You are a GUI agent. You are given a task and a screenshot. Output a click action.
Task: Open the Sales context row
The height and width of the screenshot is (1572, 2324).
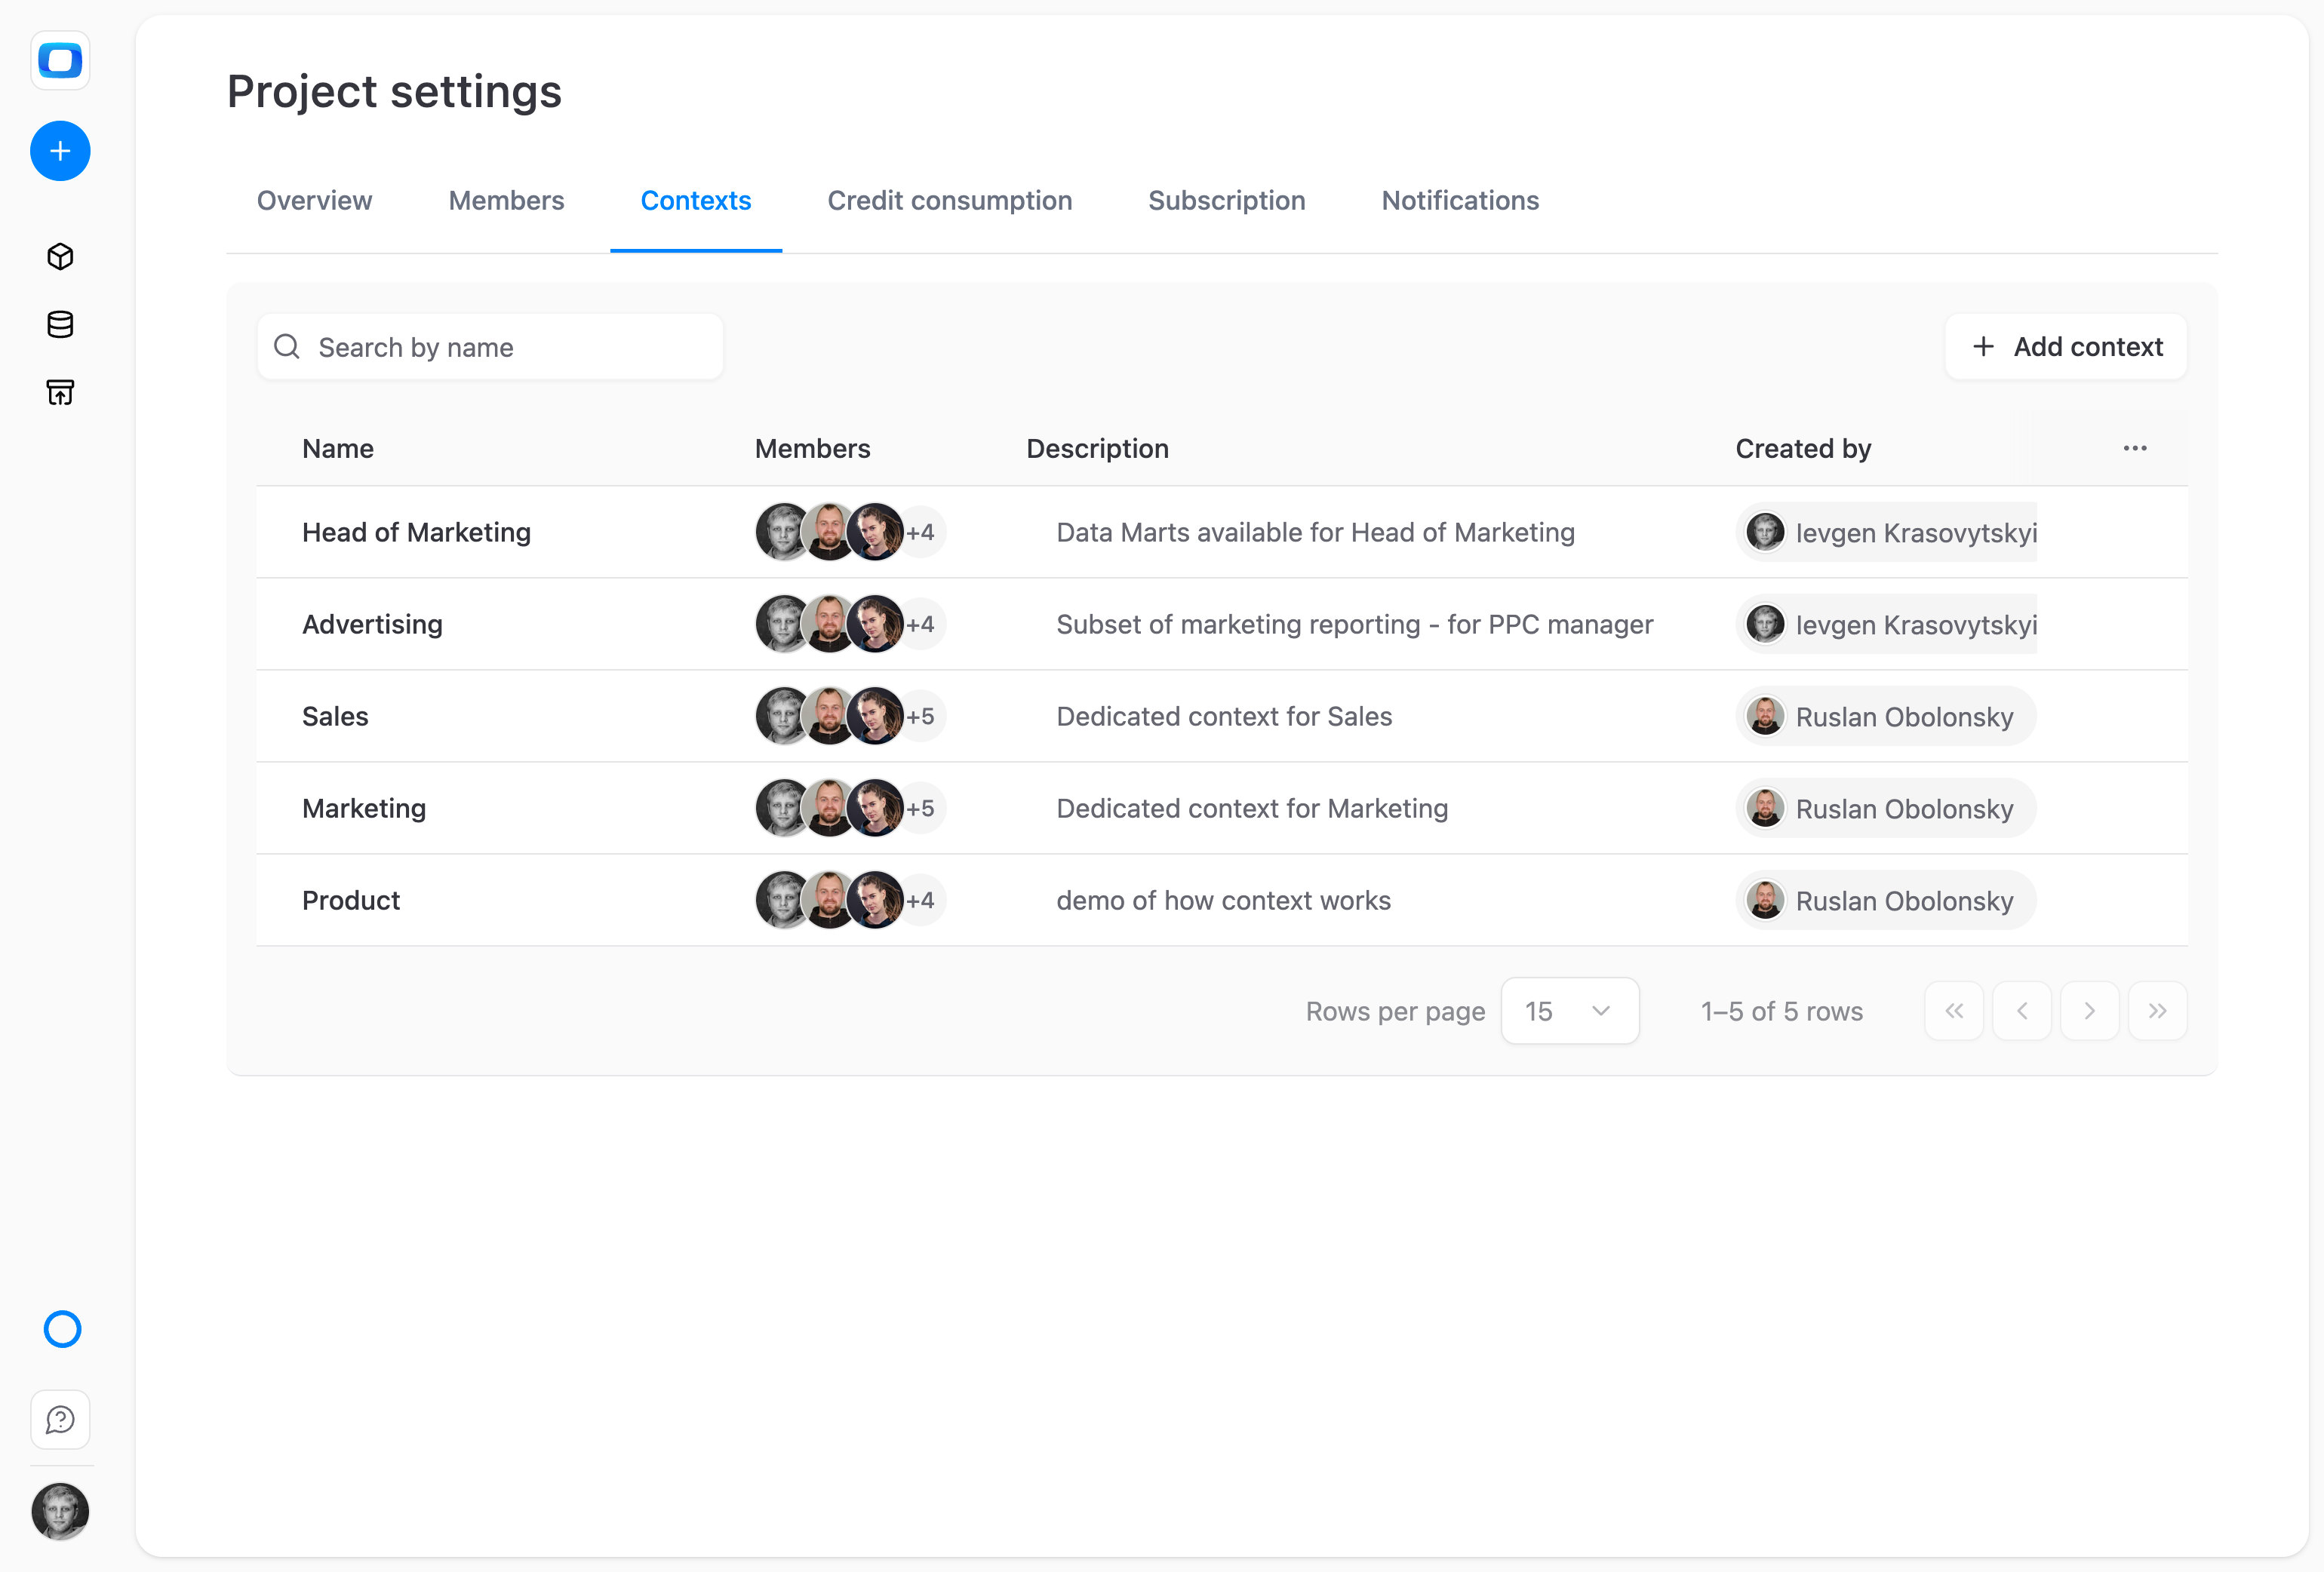pyautogui.click(x=1222, y=716)
